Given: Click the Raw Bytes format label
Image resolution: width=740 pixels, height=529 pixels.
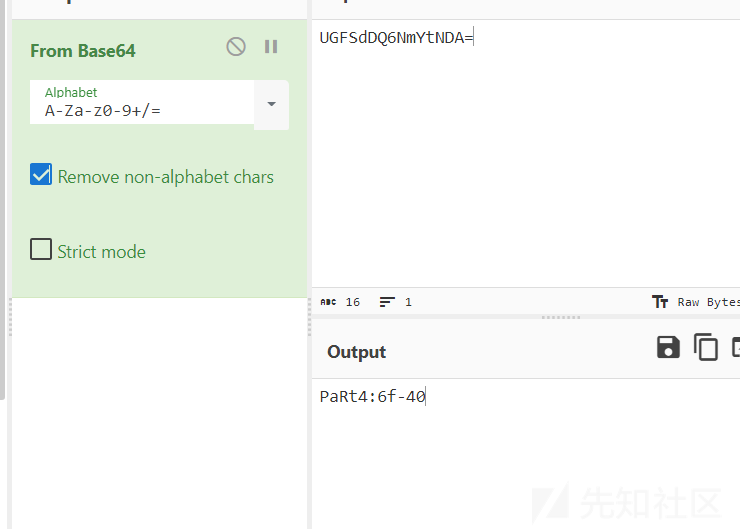Looking at the screenshot, I should (709, 302).
